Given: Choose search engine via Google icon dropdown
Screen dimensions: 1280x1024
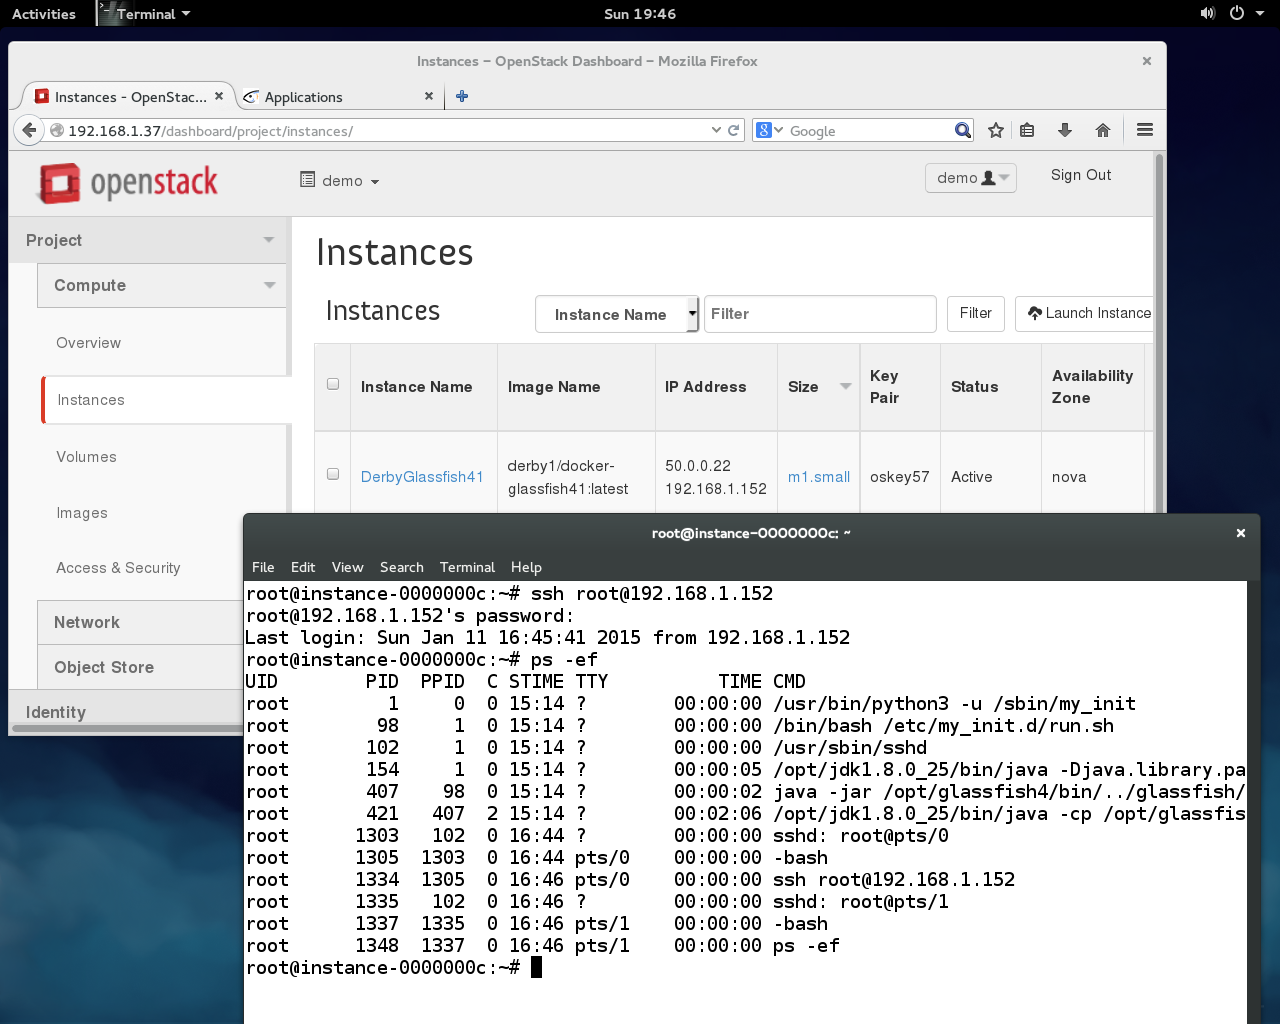Looking at the screenshot, I should (769, 130).
